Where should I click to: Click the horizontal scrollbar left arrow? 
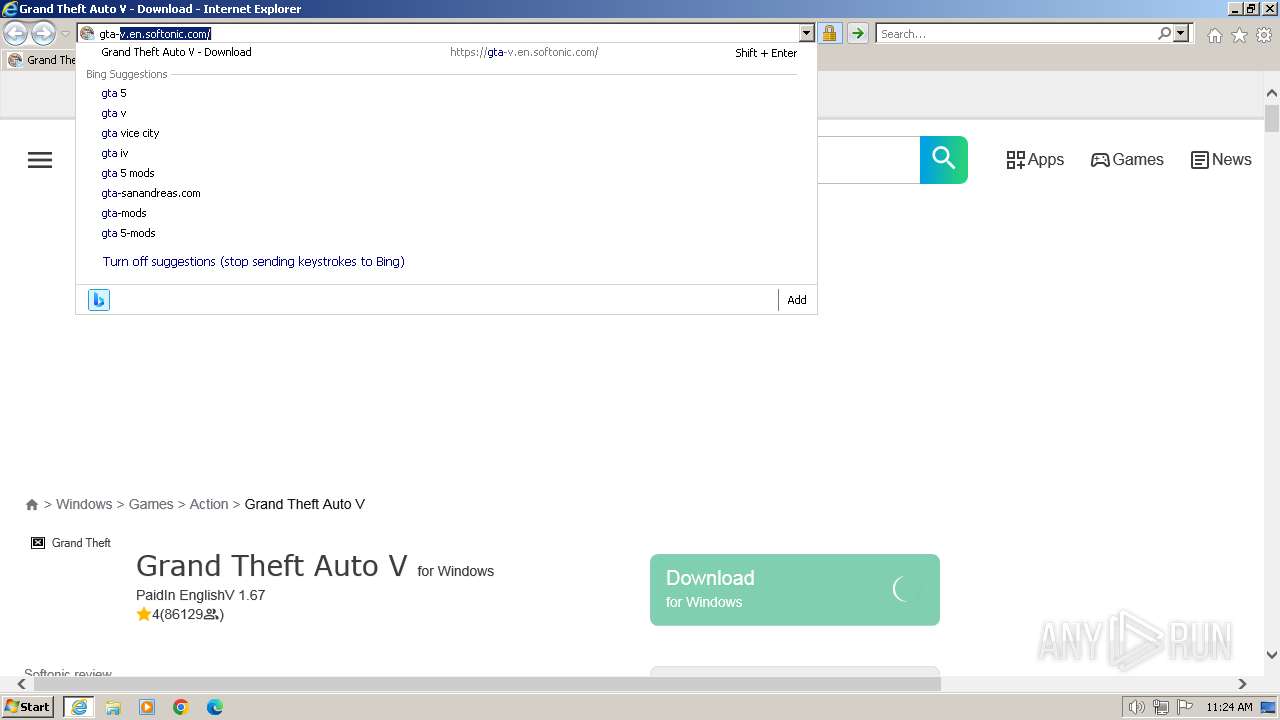22,684
